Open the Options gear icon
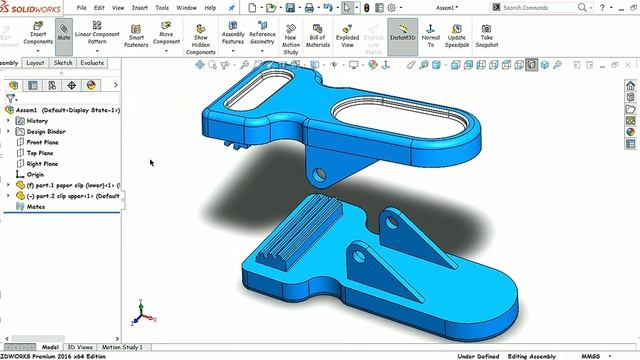 391,8
